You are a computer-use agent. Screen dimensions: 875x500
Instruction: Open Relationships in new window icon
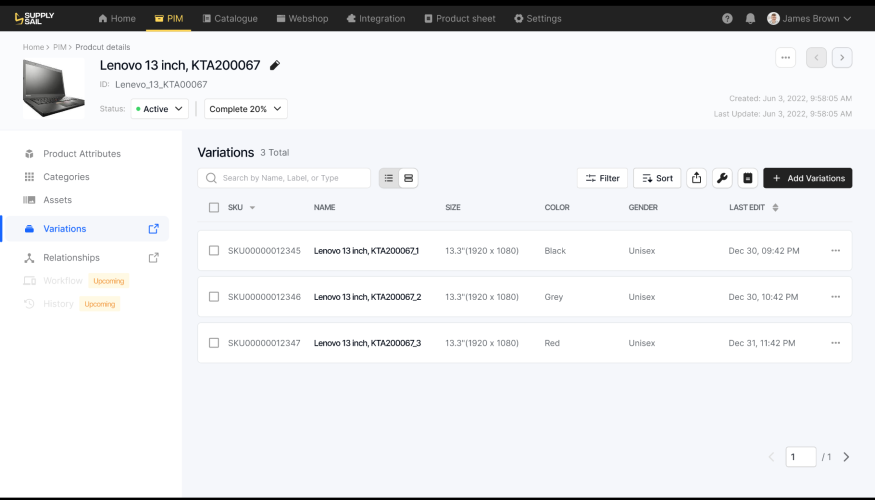153,258
